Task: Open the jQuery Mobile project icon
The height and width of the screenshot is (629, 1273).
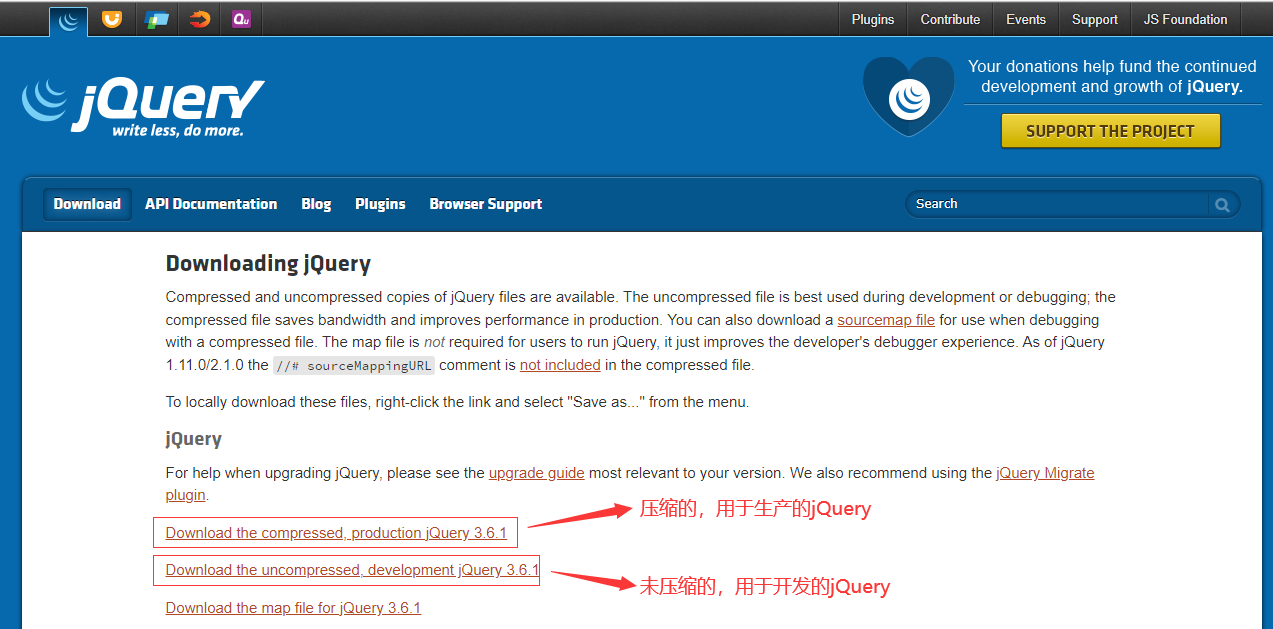Action: coord(156,18)
